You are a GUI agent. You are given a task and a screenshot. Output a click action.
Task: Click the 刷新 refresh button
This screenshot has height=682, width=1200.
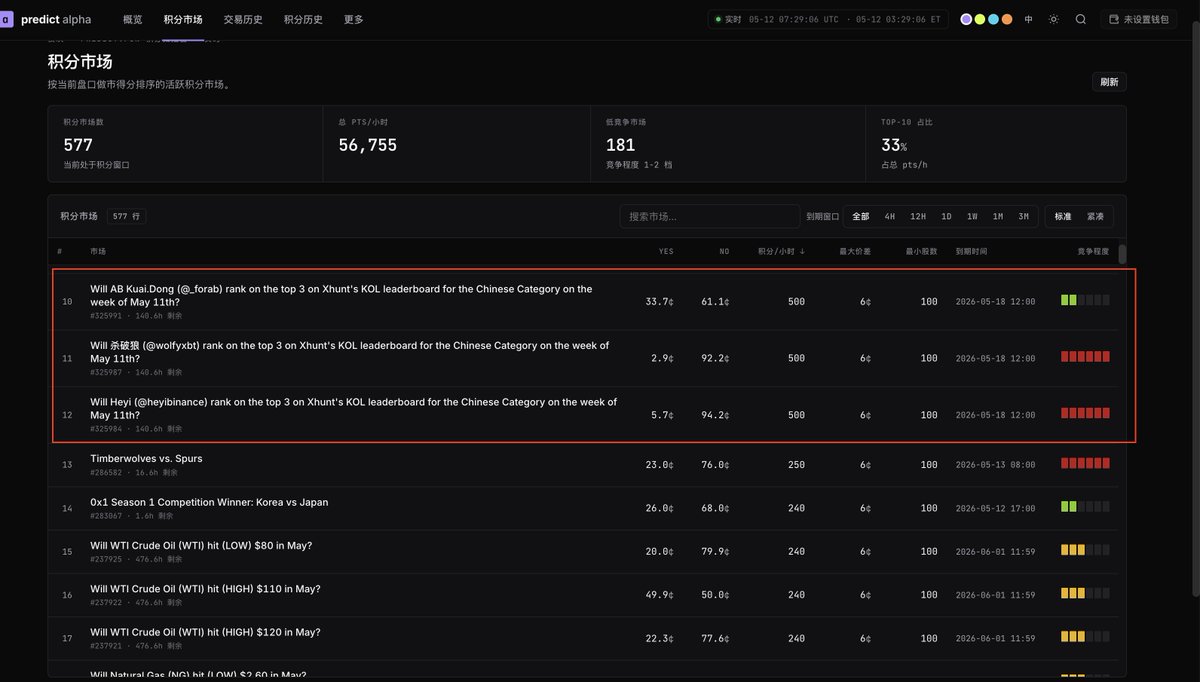[1109, 82]
